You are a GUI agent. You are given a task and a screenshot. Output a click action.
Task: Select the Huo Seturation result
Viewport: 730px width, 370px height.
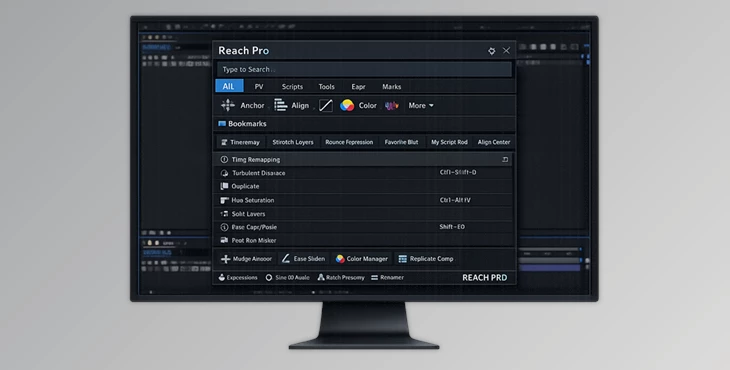[x=364, y=200]
